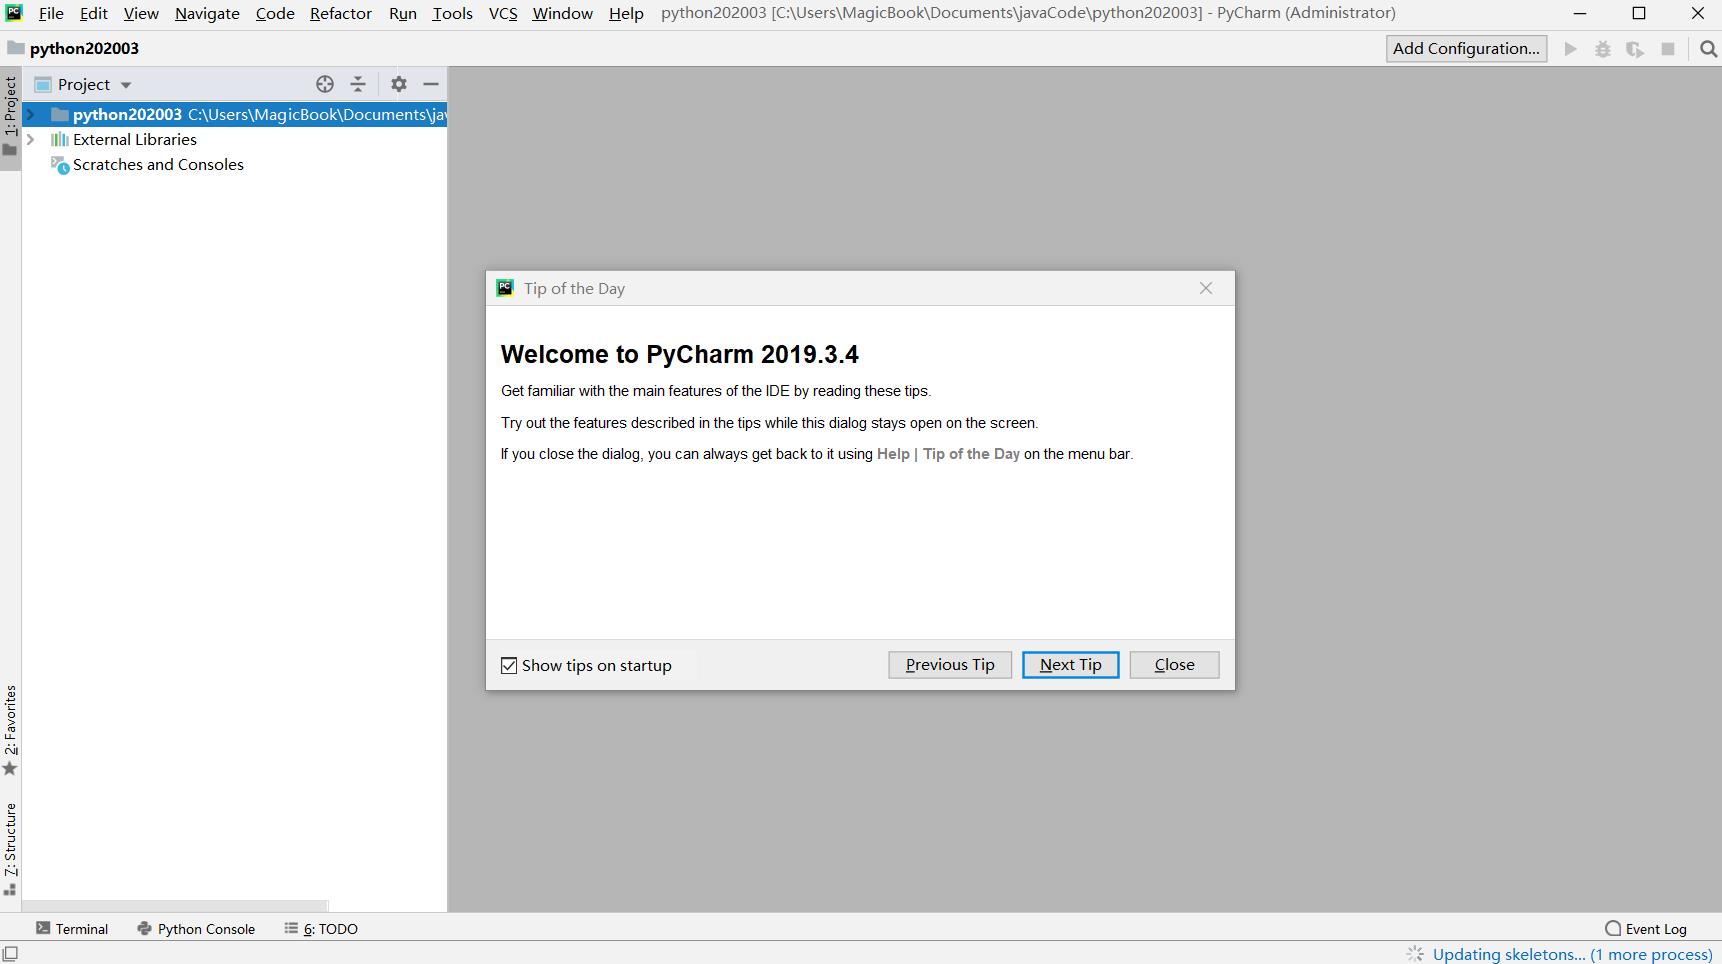Open the Edit menu
Viewport: 1722px width, 964px height.
[94, 13]
